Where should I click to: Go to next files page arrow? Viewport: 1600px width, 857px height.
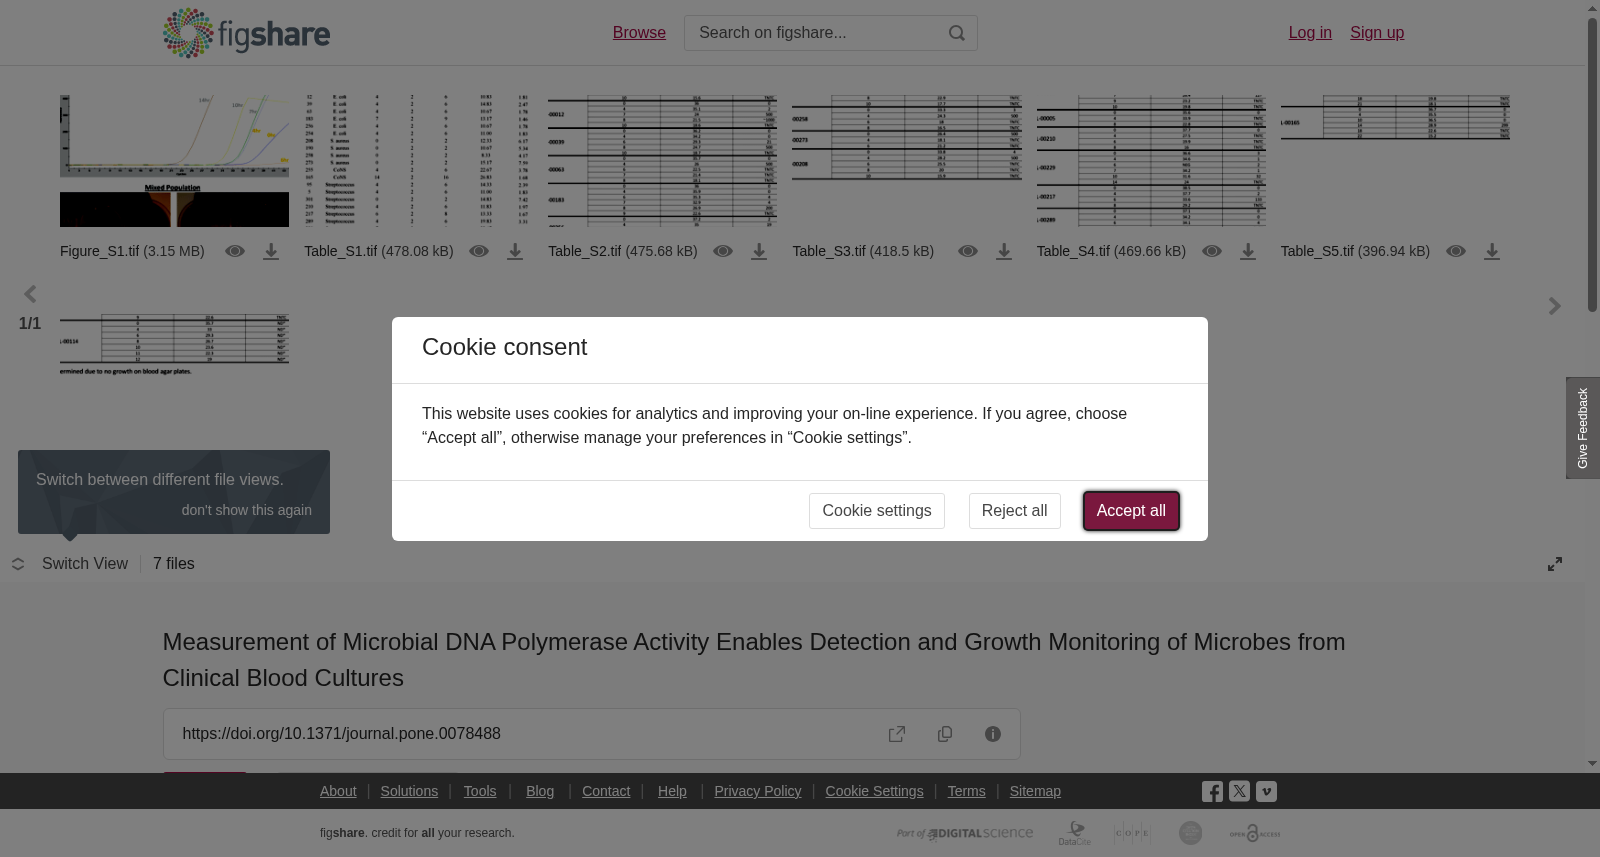tap(1554, 306)
